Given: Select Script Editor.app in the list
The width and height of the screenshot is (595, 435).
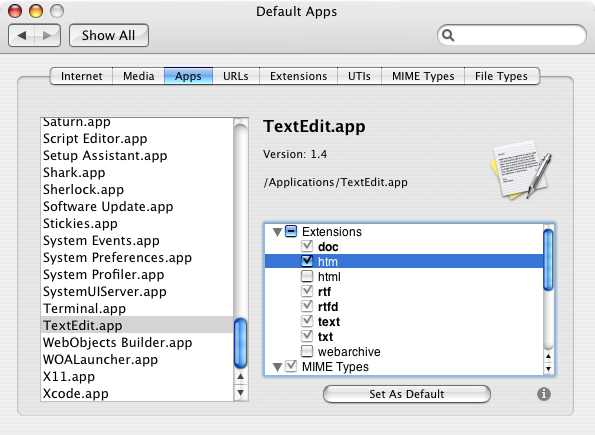Looking at the screenshot, I should point(137,139).
